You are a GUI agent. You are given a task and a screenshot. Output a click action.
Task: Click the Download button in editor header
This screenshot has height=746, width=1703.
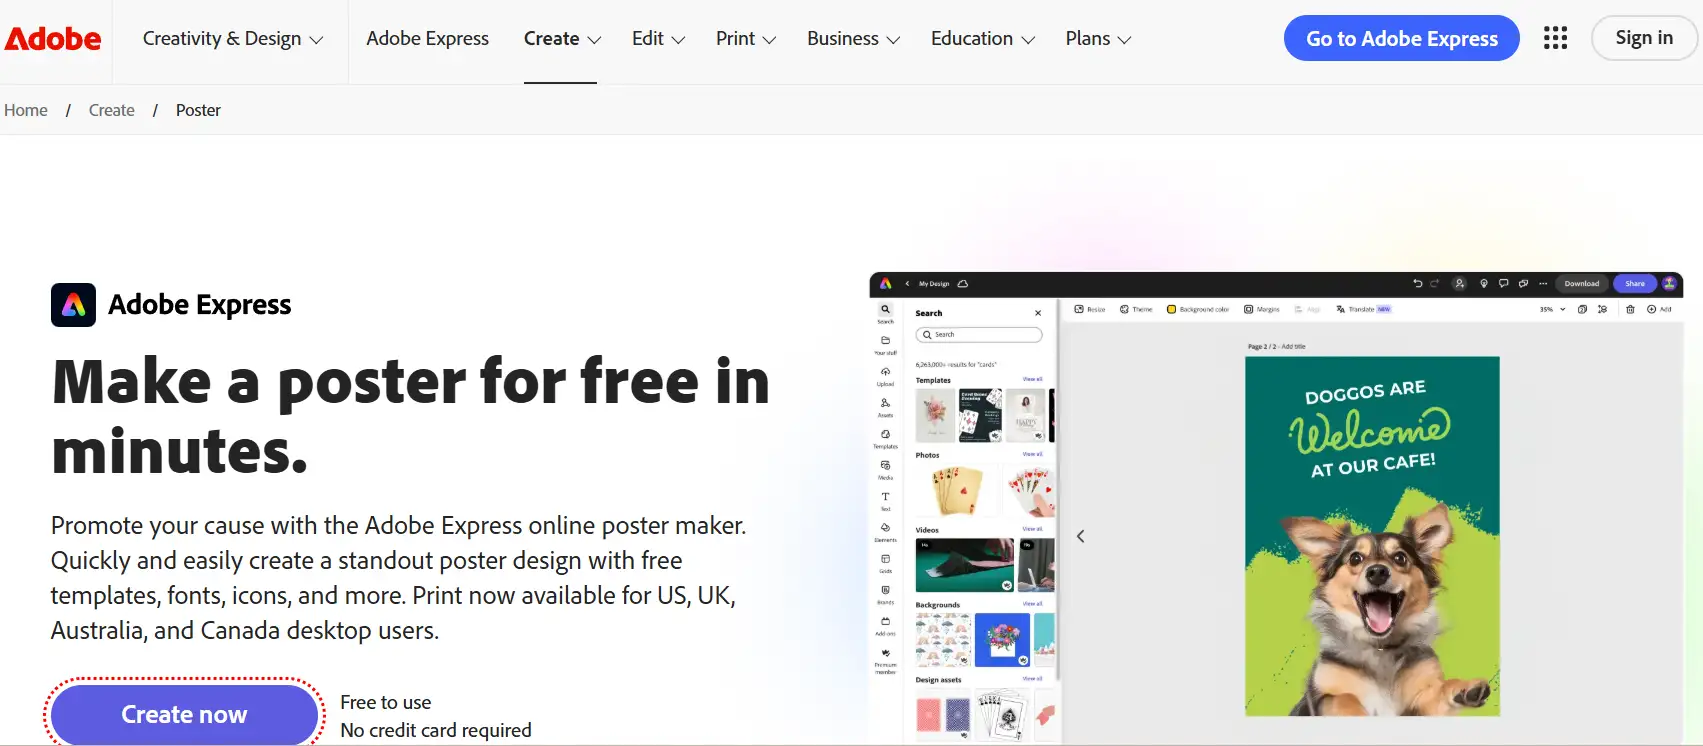pyautogui.click(x=1582, y=283)
